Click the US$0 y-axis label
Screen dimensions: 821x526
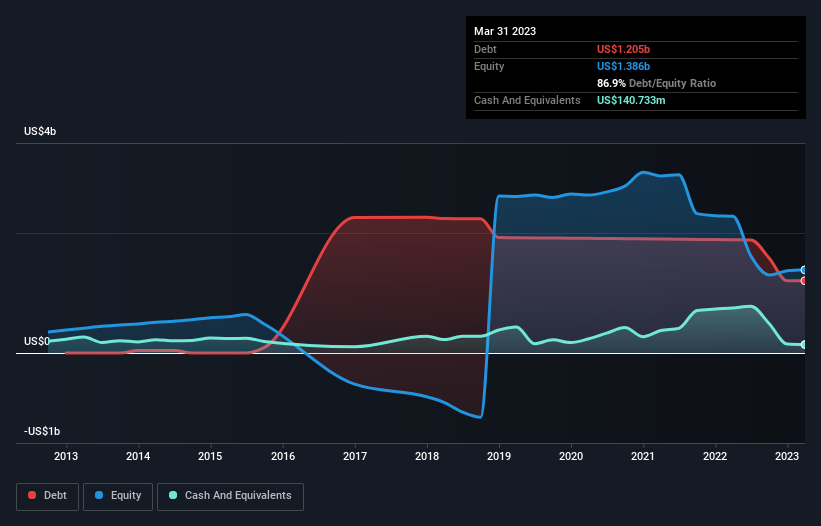[x=37, y=341]
